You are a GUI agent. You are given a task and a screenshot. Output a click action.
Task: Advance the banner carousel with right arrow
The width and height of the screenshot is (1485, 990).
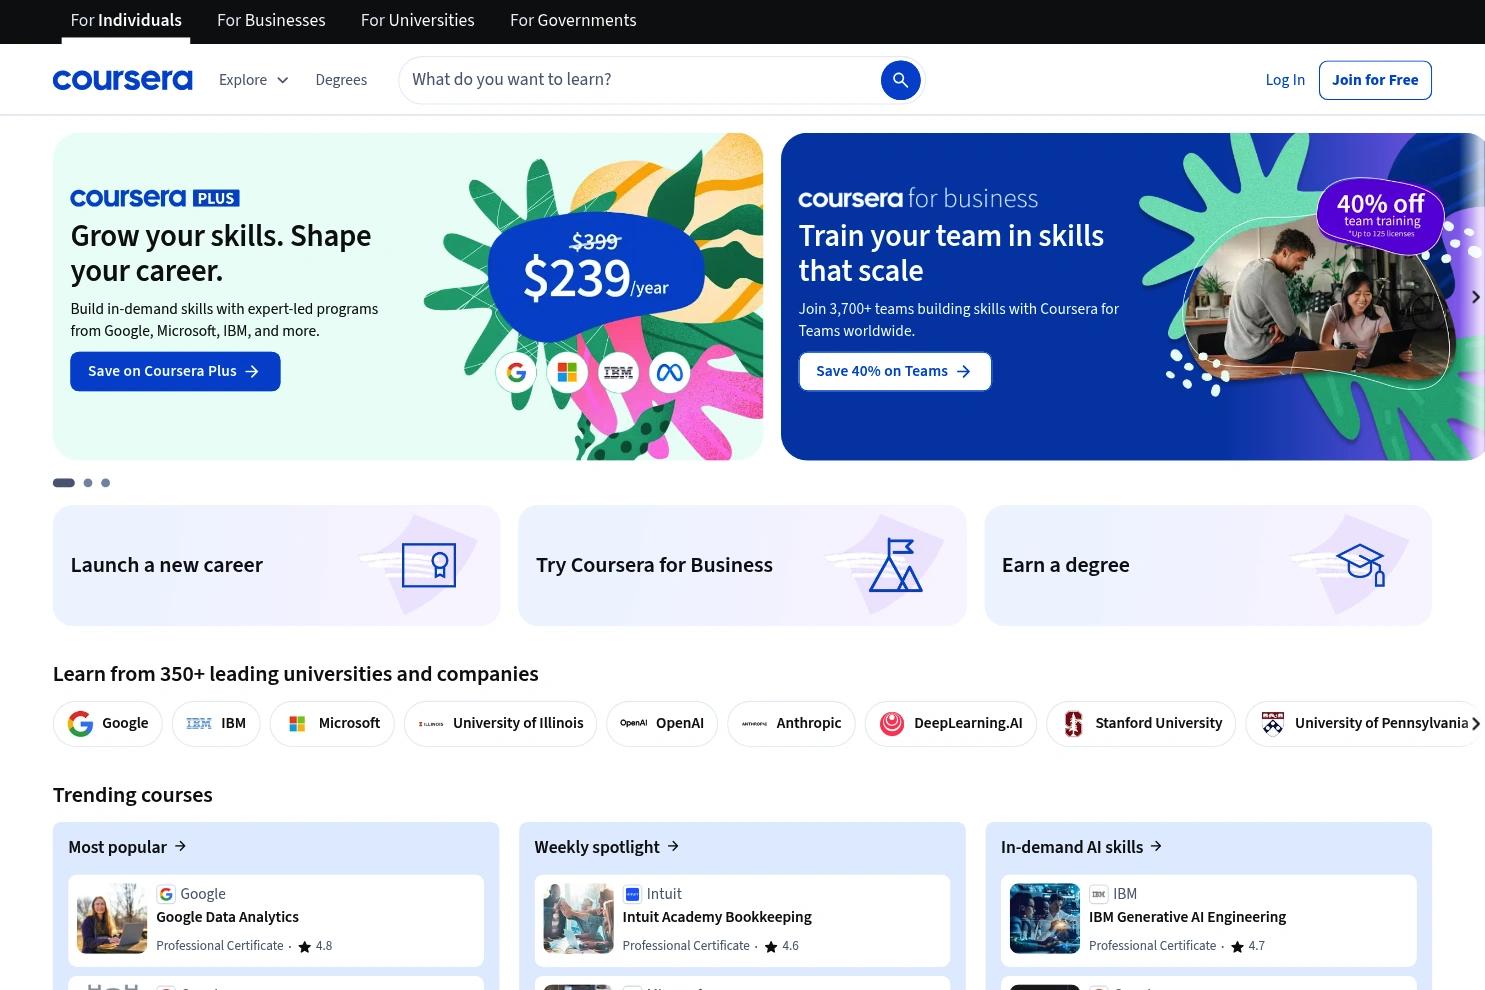coord(1475,297)
